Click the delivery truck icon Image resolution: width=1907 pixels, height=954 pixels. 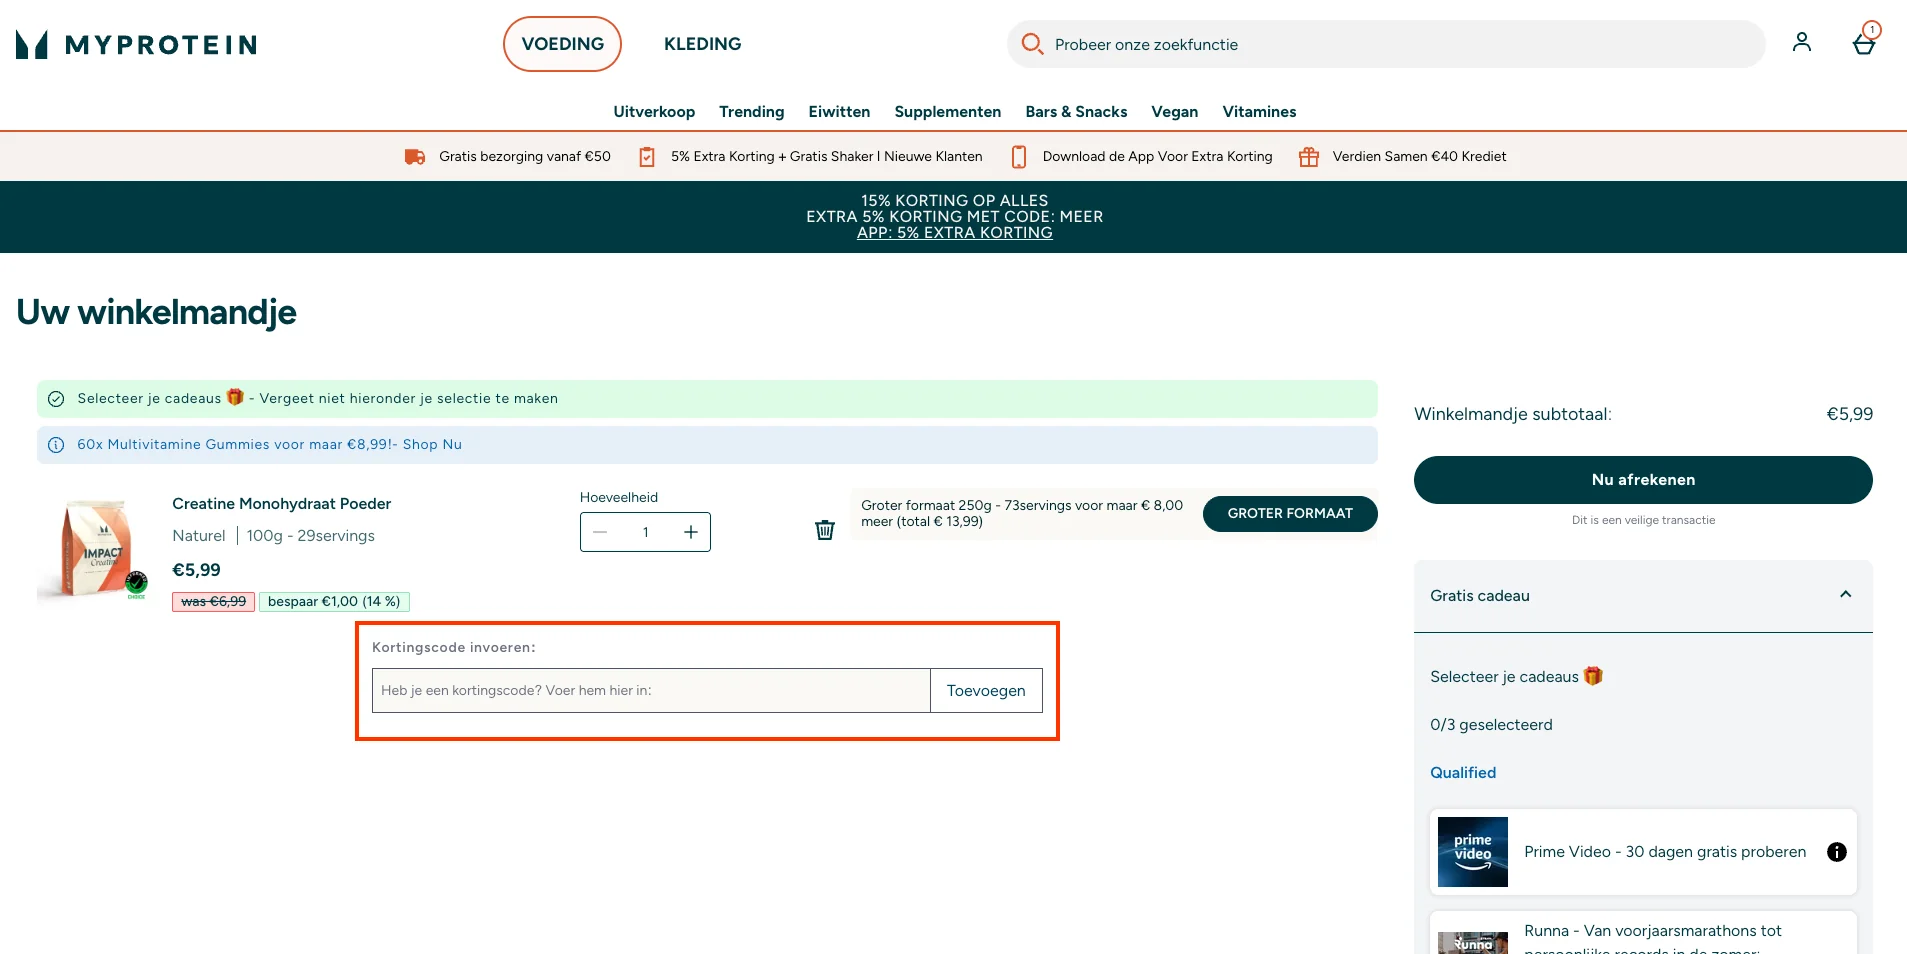tap(415, 157)
